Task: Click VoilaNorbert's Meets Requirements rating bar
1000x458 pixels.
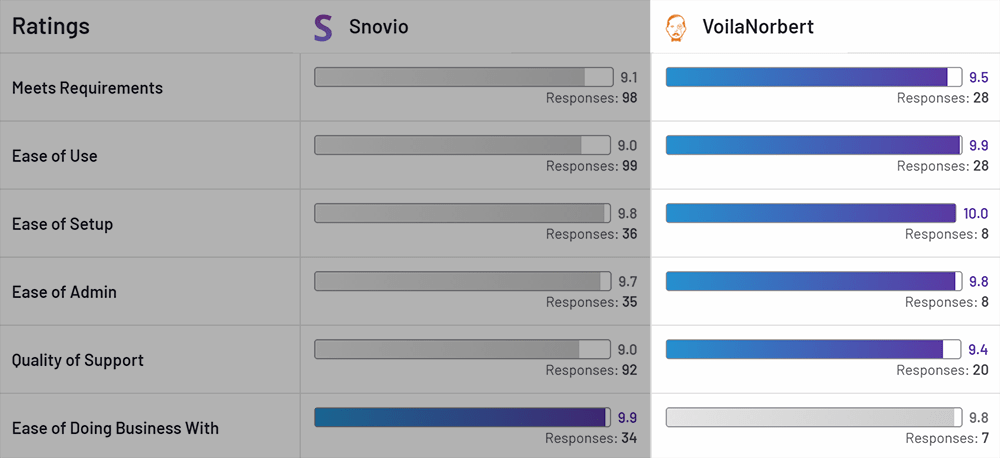Action: (814, 77)
